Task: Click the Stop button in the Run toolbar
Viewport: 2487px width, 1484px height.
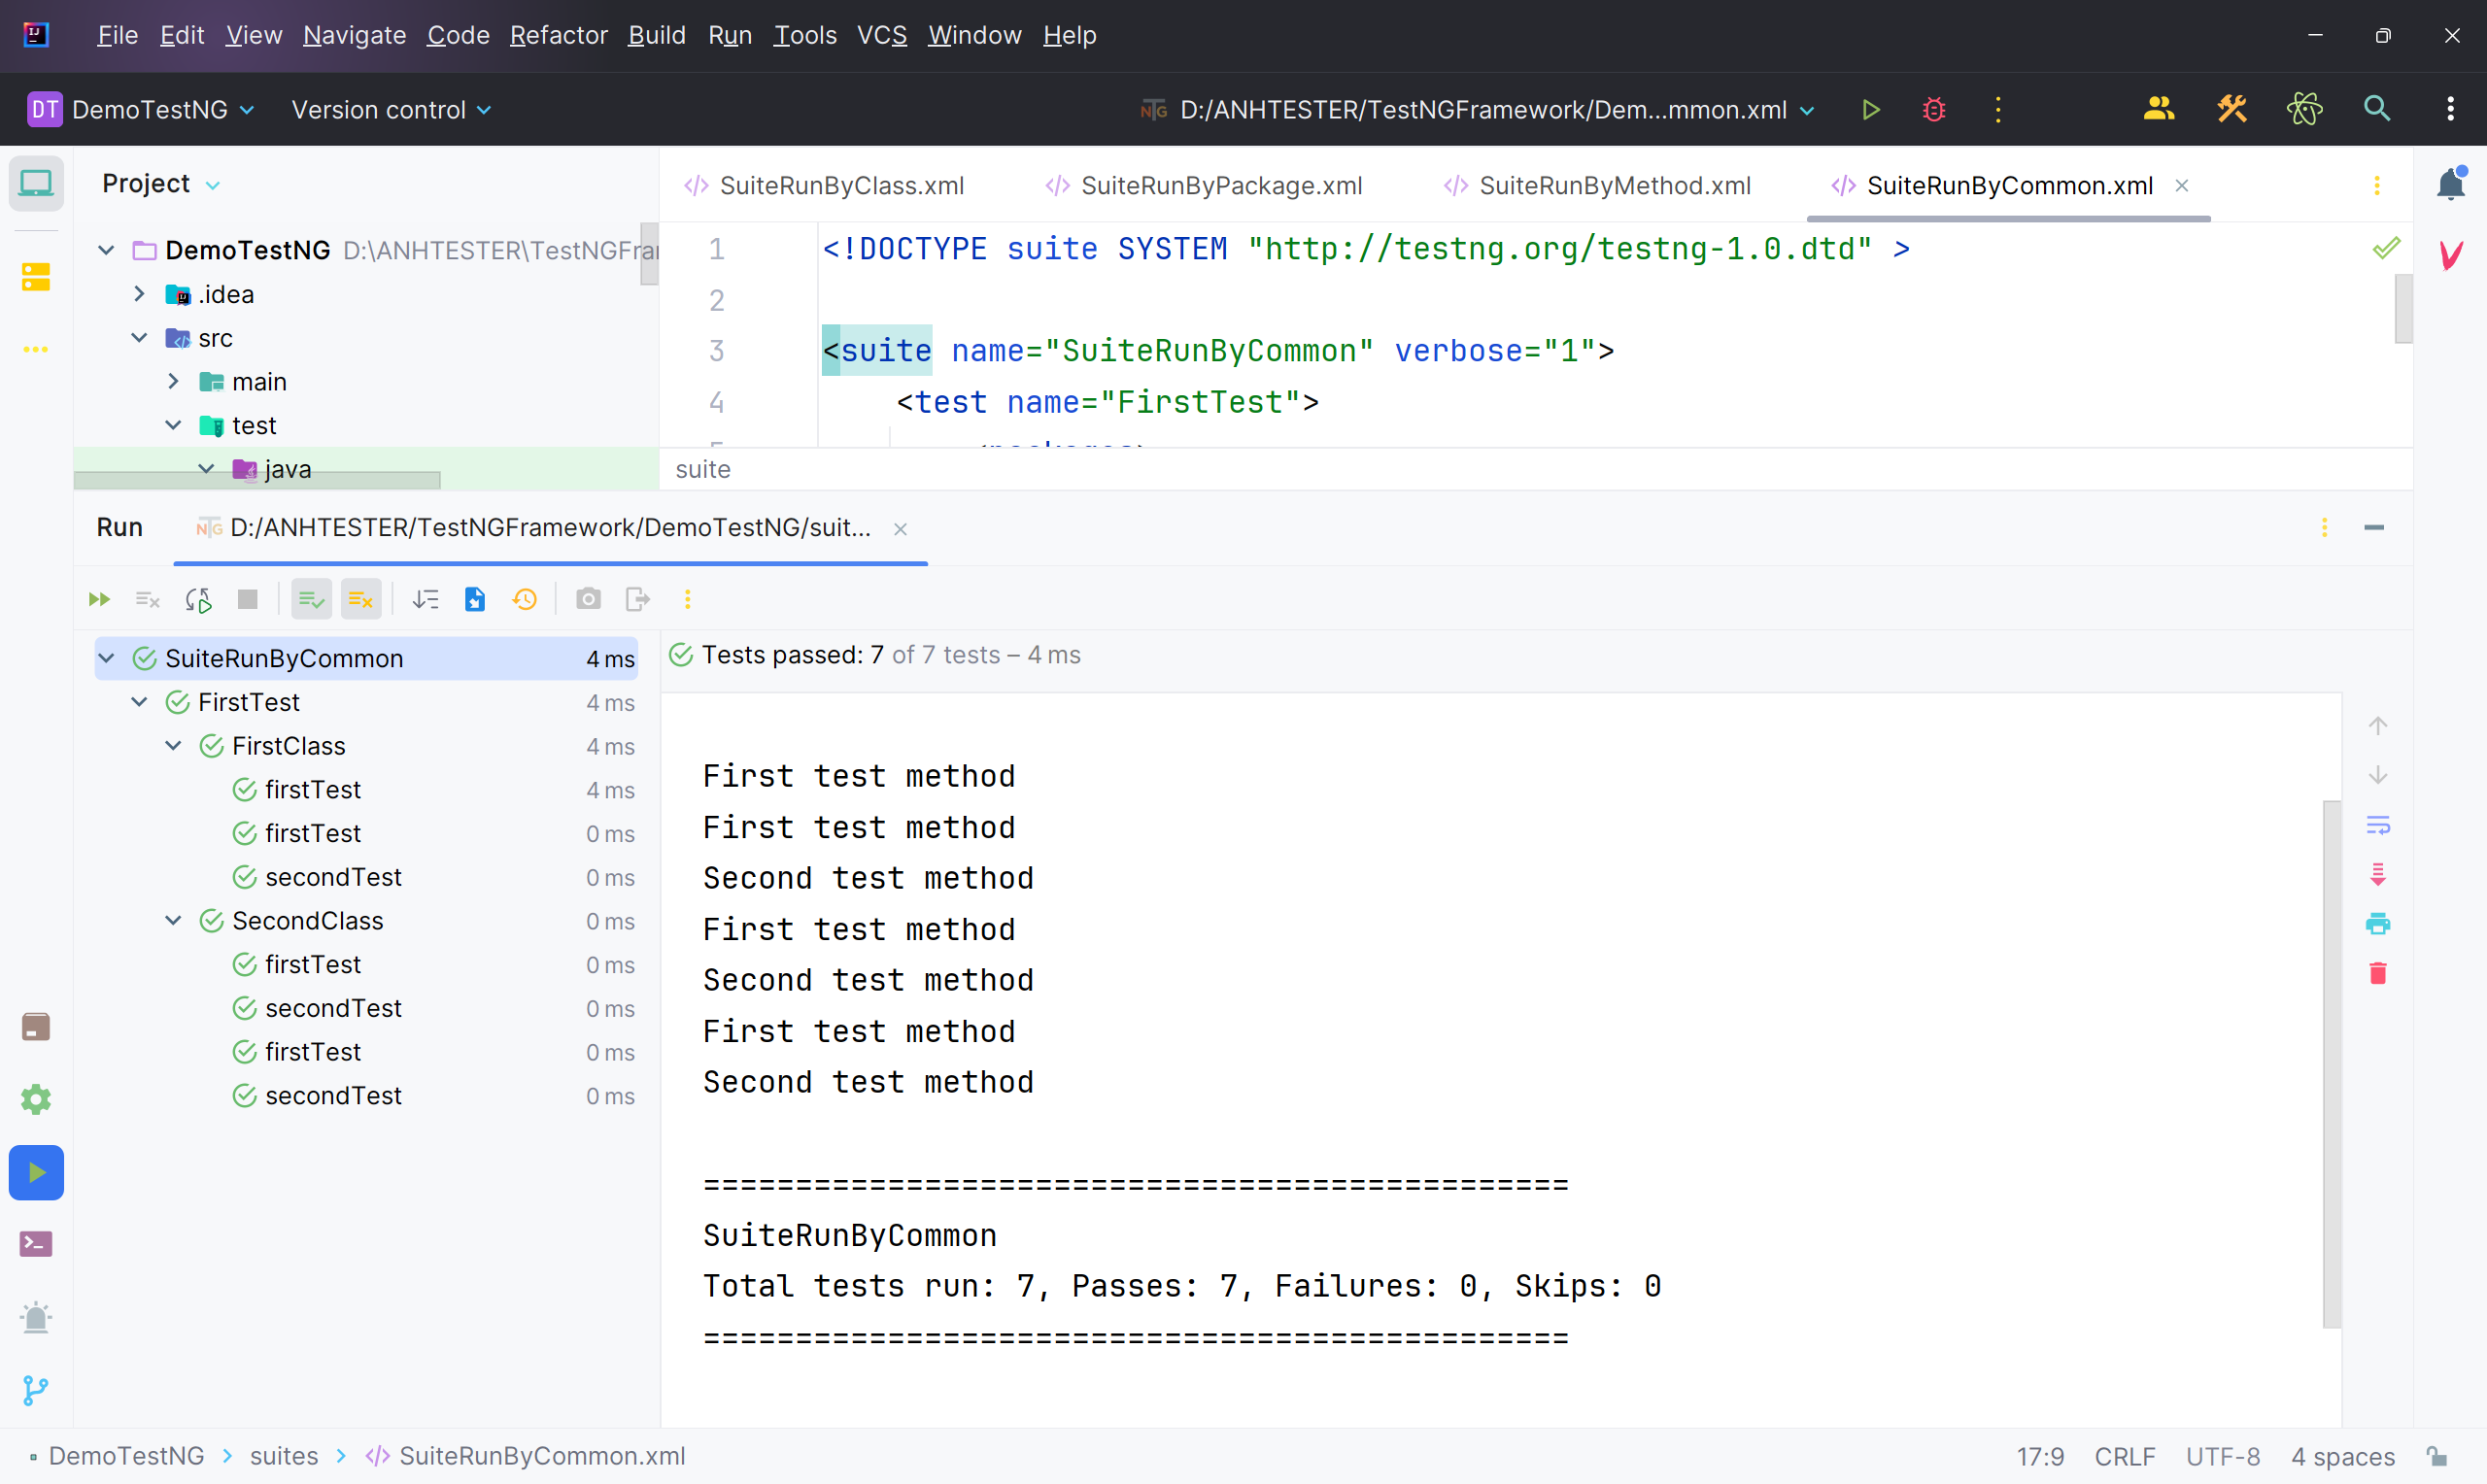Action: [247, 599]
